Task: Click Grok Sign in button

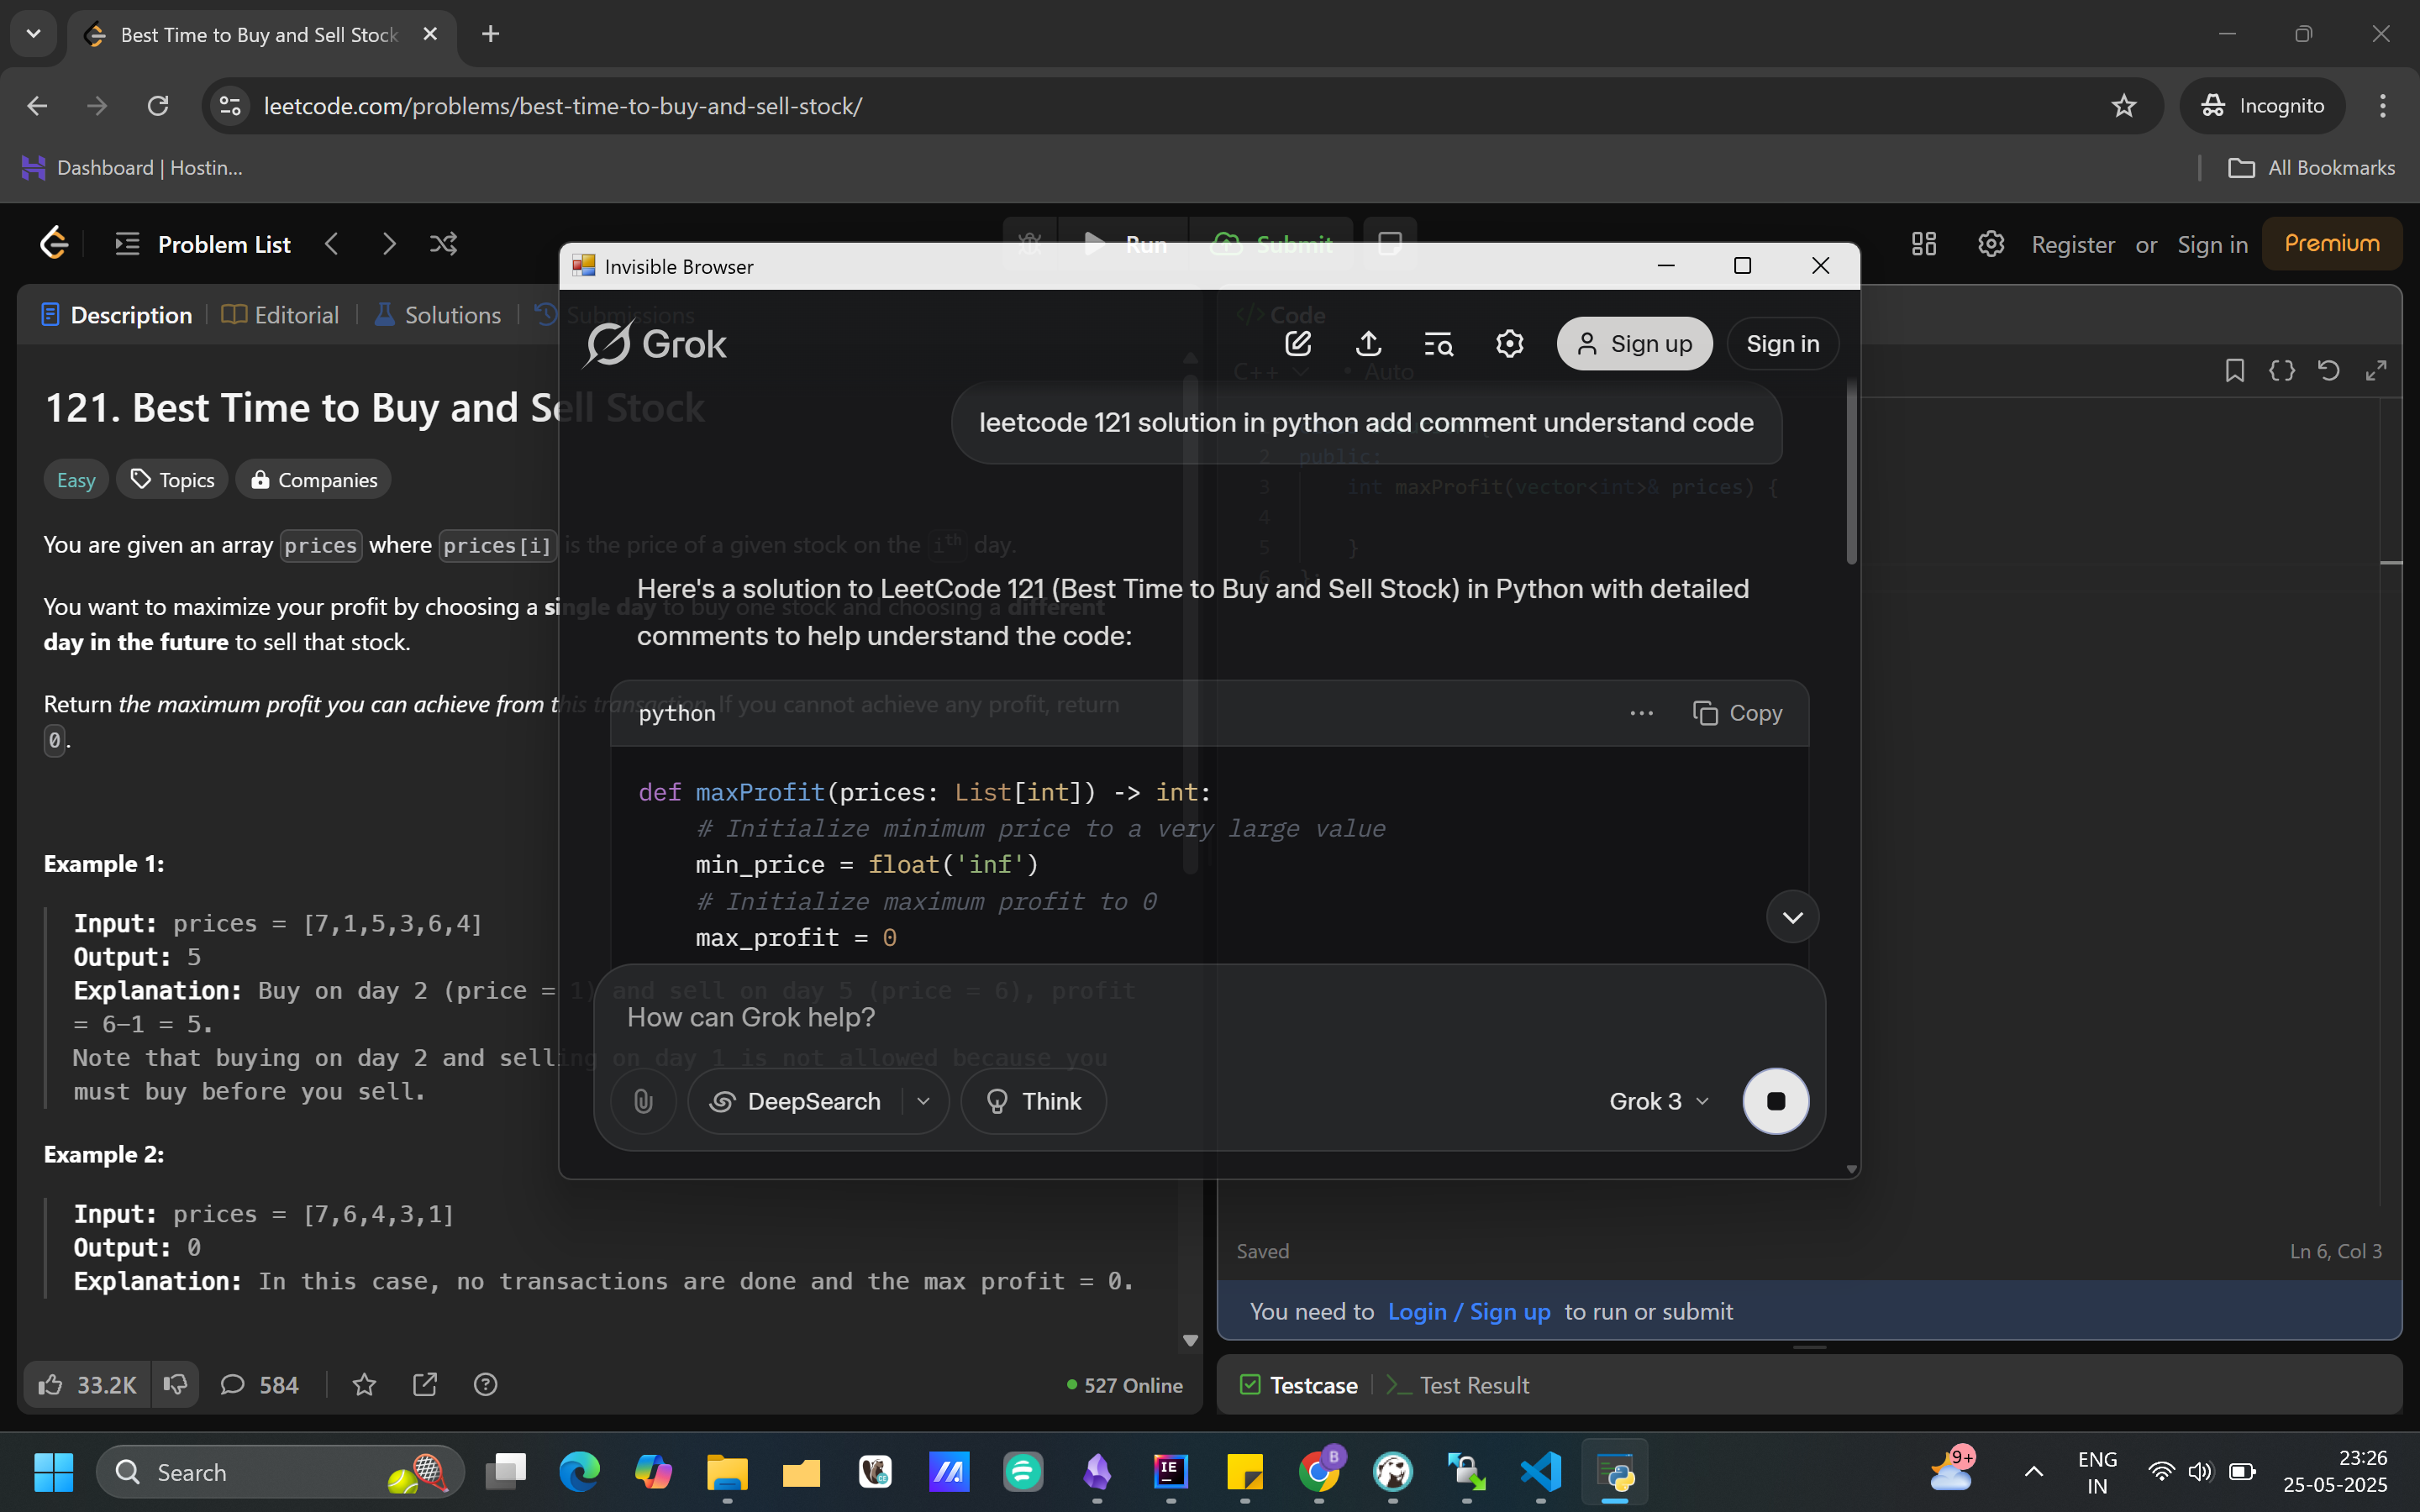Action: pos(1782,344)
